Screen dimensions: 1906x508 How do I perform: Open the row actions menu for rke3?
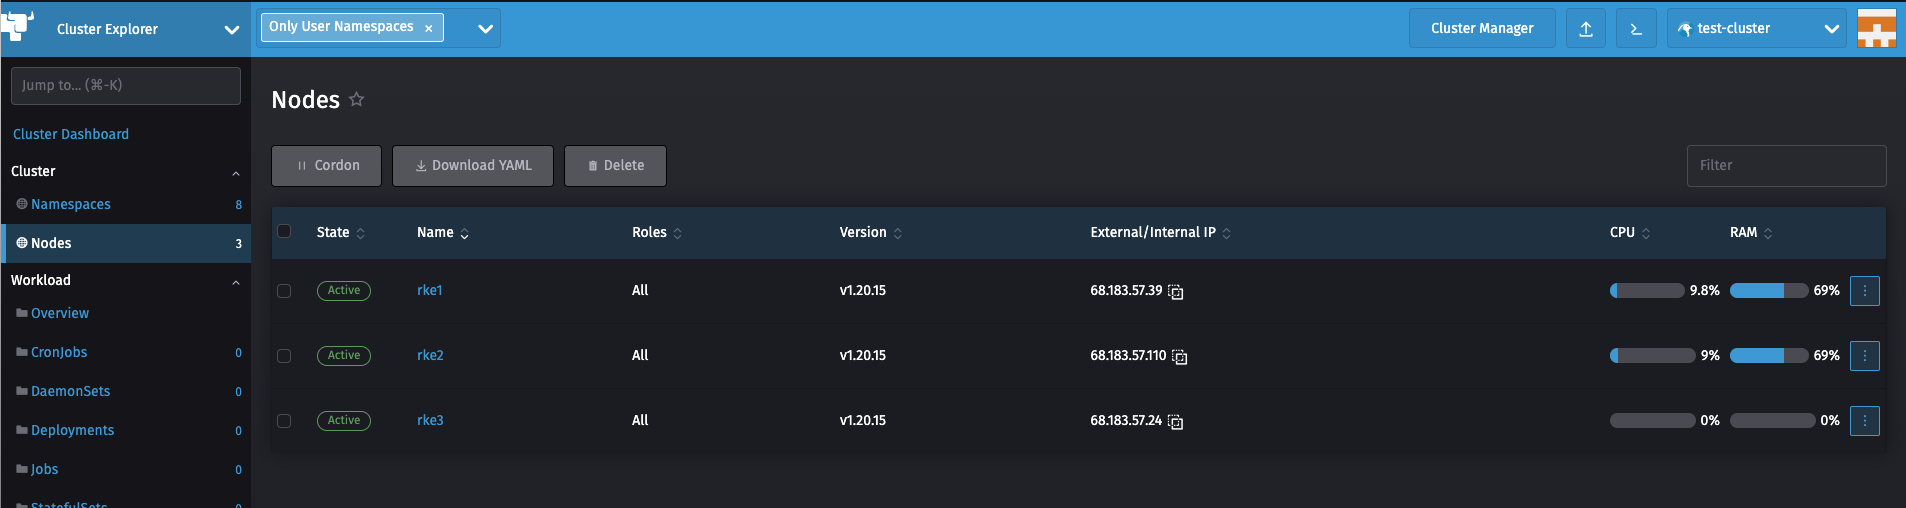point(1864,421)
